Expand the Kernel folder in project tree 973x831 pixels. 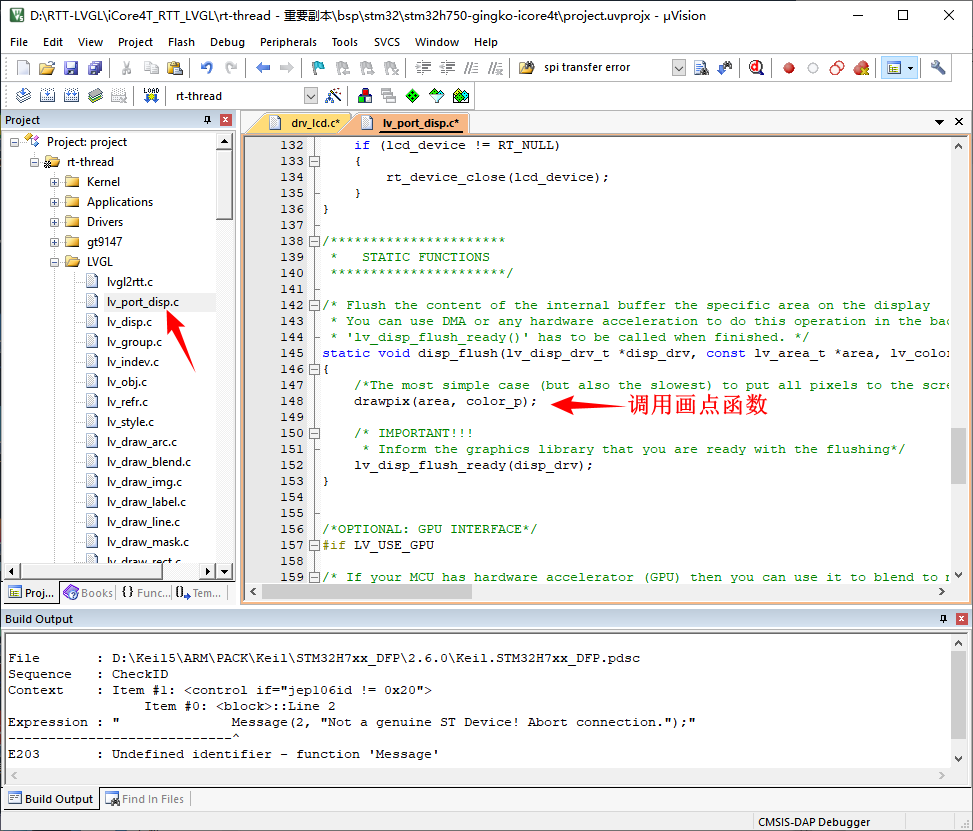pos(55,182)
